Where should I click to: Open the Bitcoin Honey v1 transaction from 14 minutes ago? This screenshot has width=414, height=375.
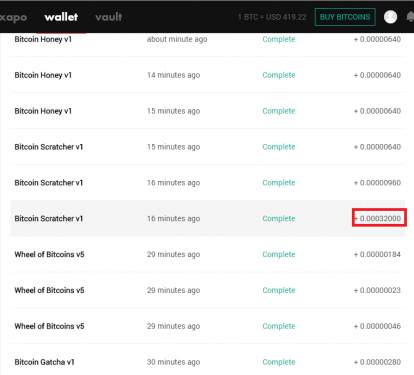point(208,75)
